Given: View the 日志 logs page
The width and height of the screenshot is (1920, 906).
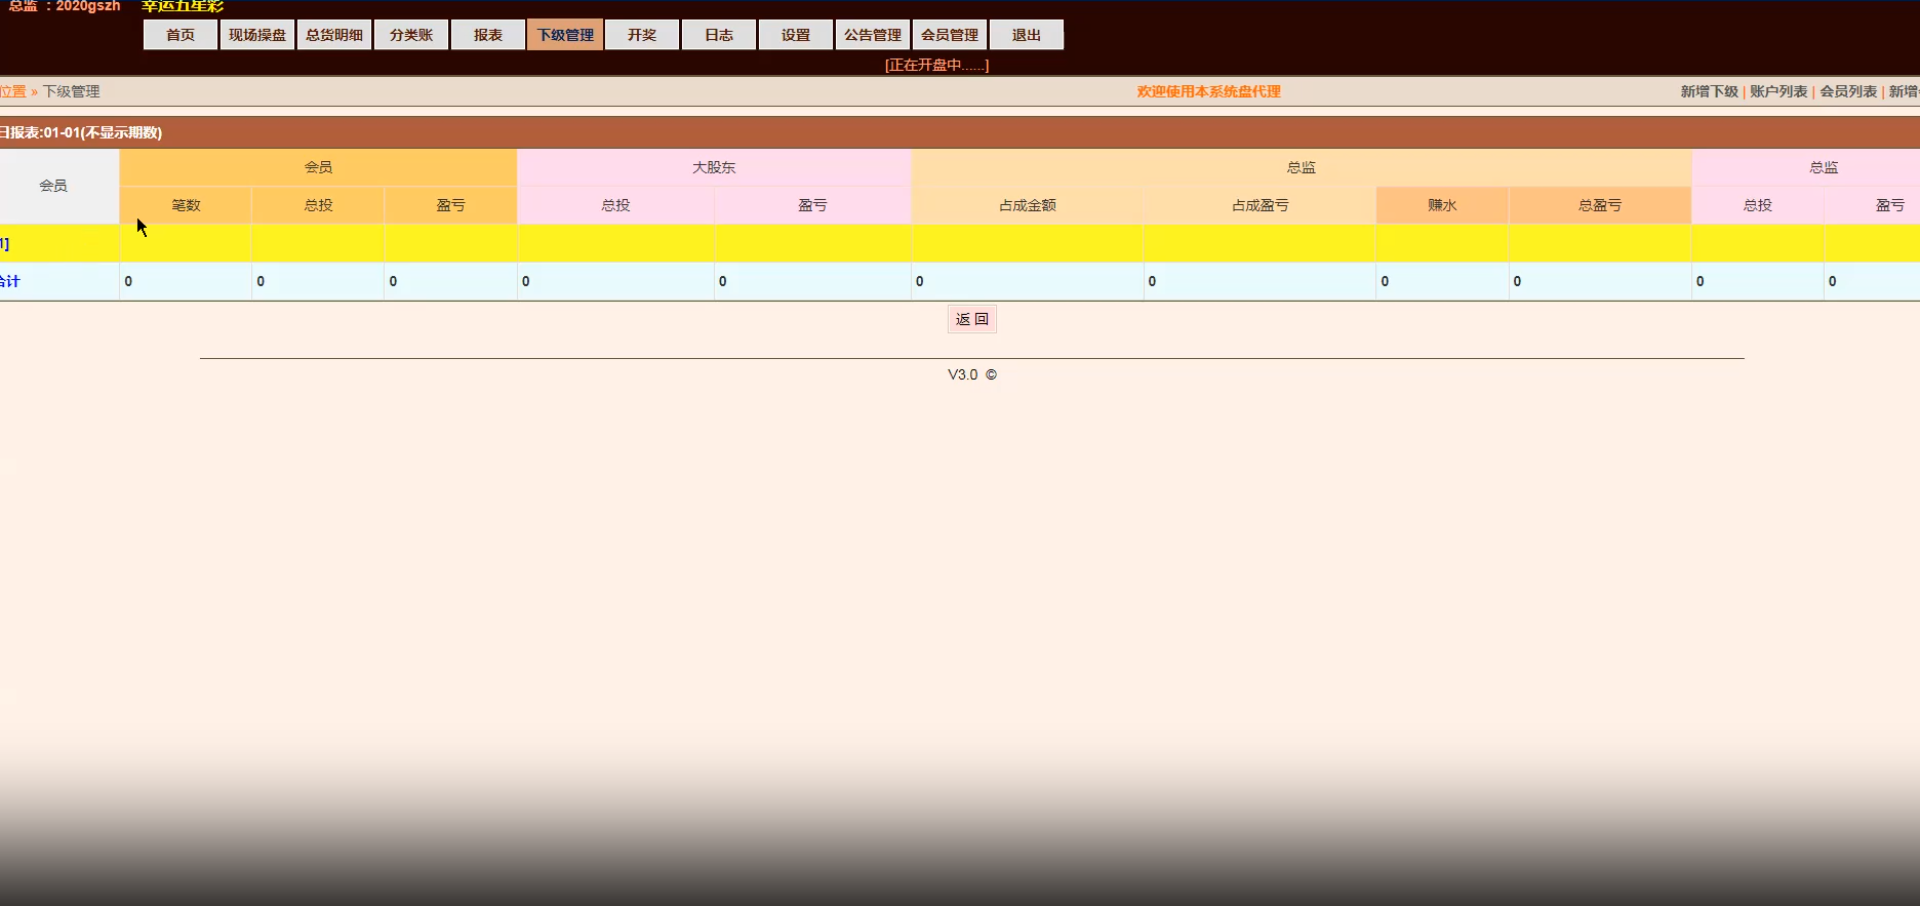Looking at the screenshot, I should click(x=719, y=35).
